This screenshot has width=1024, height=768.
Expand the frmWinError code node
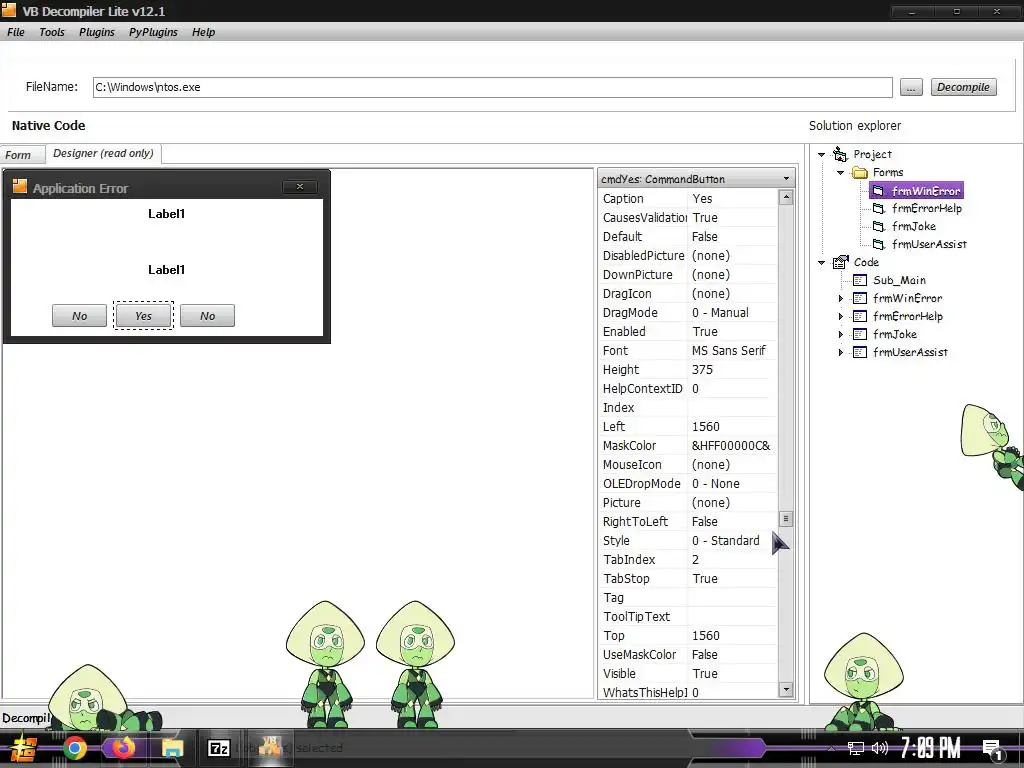(841, 298)
